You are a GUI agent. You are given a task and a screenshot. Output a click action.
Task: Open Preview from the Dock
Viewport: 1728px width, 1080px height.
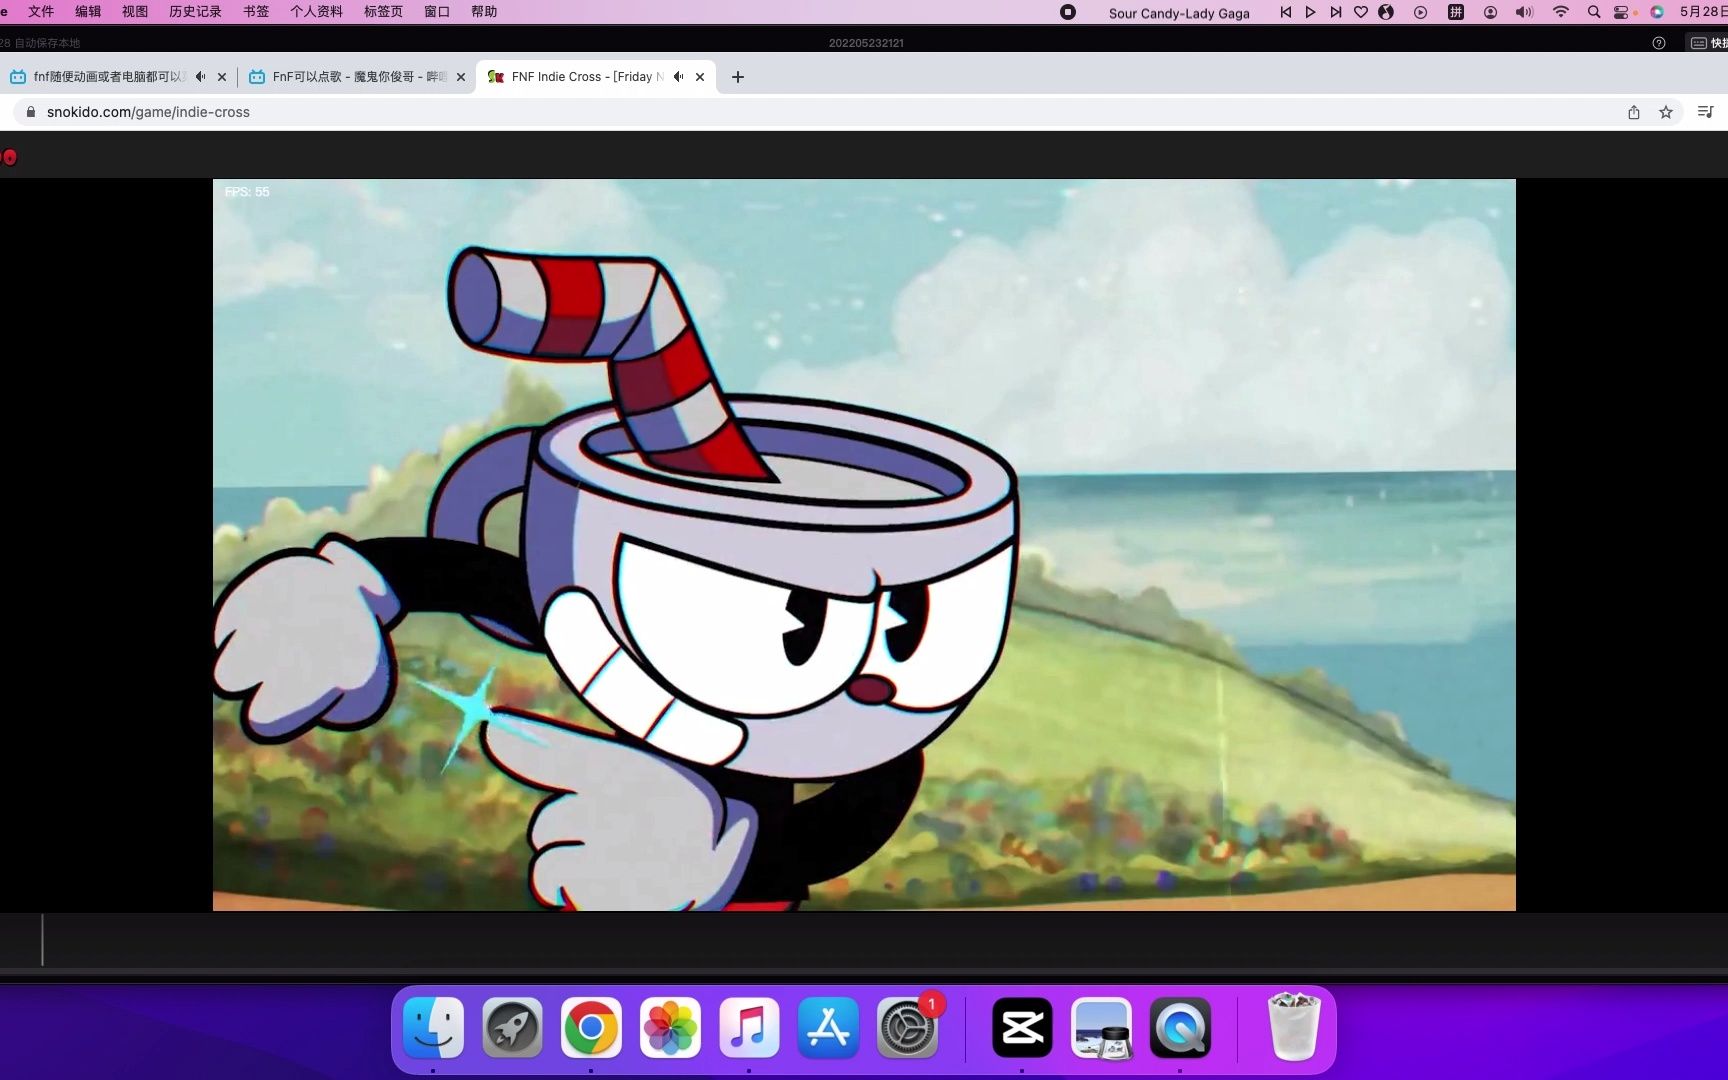1101,1027
